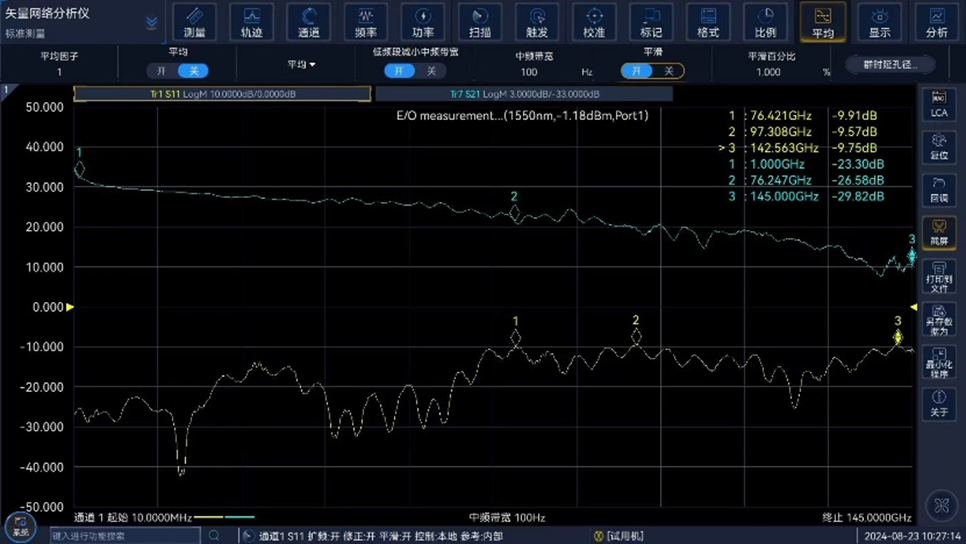Viewport: 966px width, 544px height.
Task: Toggle the 平均 (Average) on/off switch
Action: click(177, 71)
